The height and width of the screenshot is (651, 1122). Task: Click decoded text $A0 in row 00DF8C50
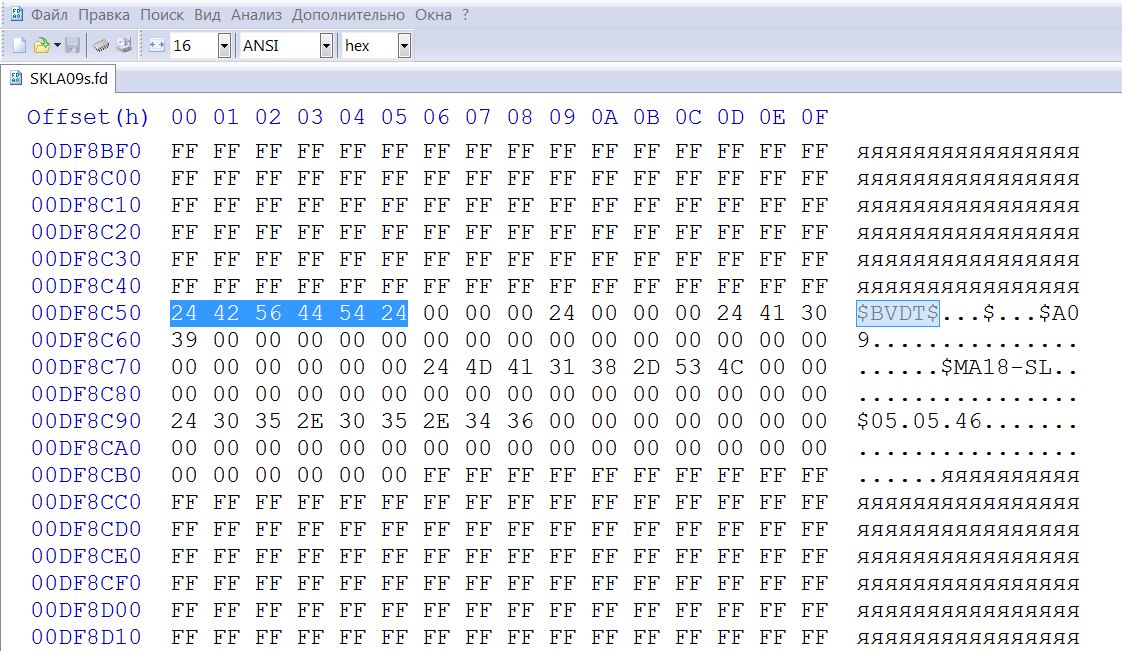pos(1059,313)
